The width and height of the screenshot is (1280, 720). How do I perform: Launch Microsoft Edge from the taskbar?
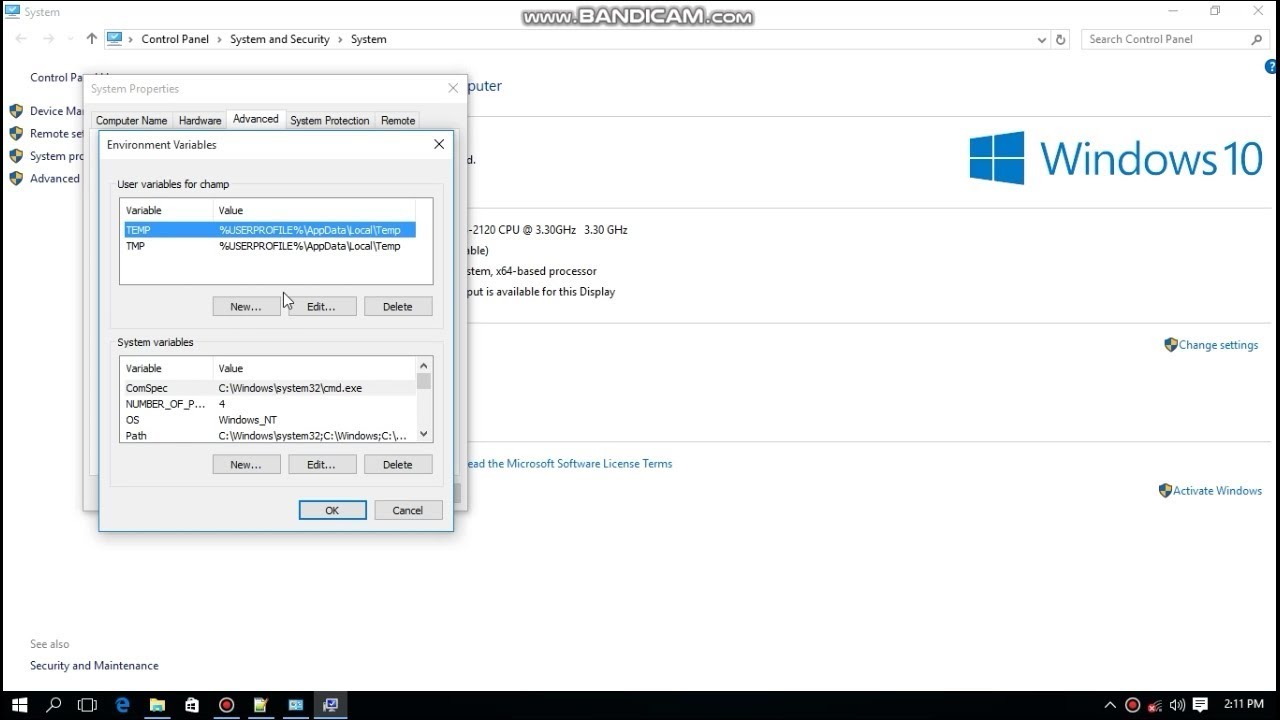(x=123, y=705)
